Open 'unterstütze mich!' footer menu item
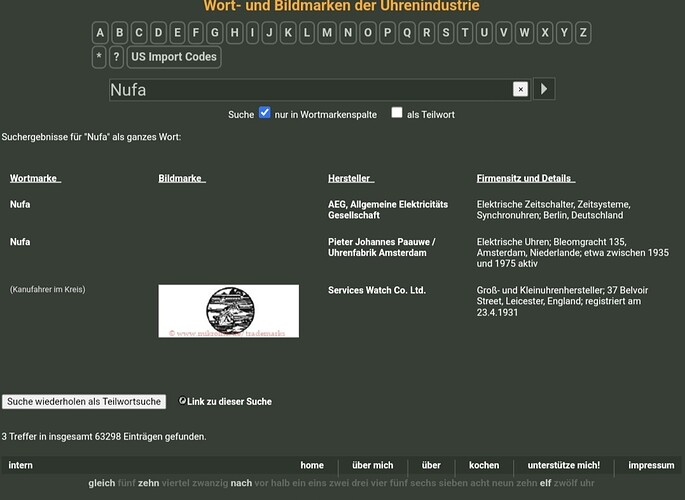Screen dimensions: 685x500 click(x=564, y=466)
